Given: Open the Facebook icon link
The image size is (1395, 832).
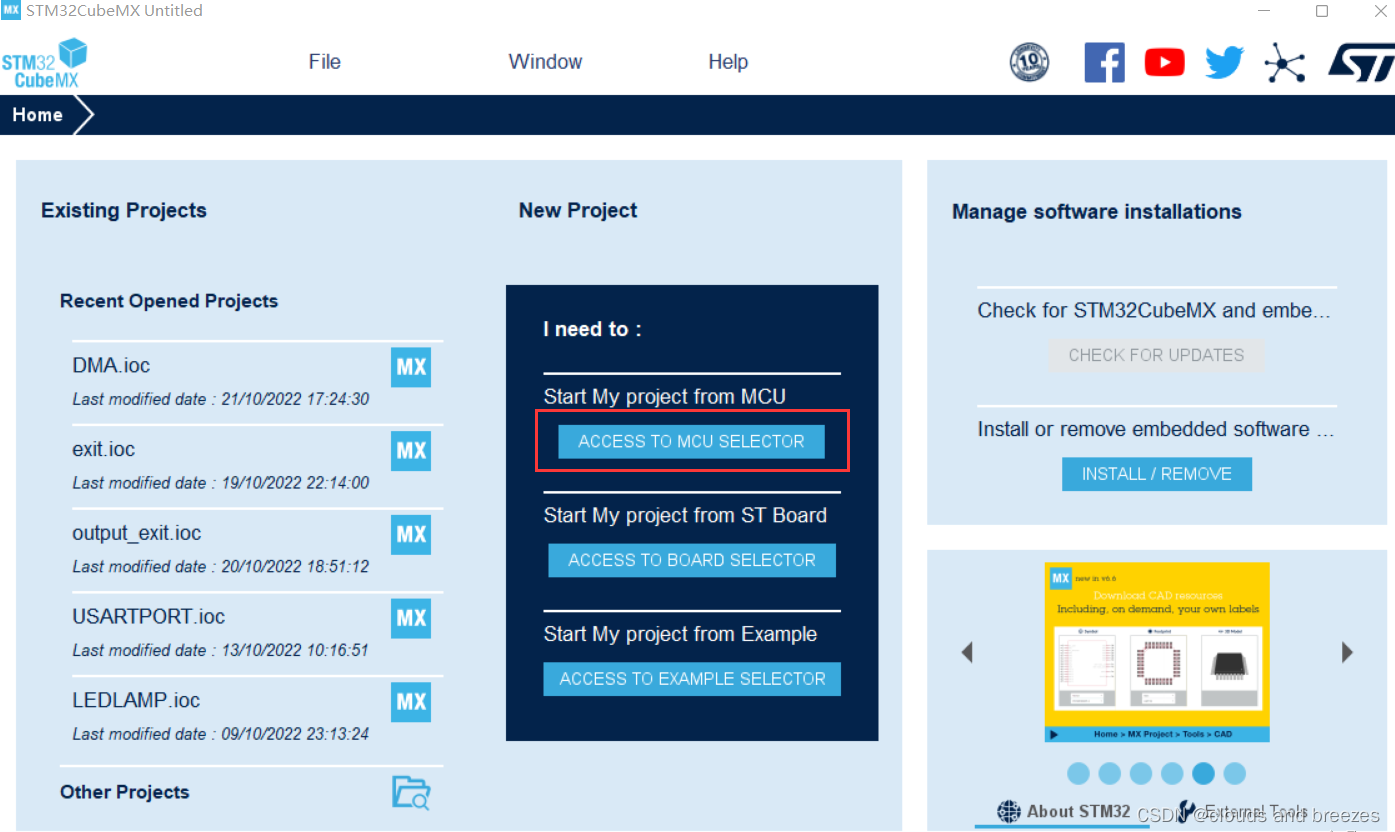Looking at the screenshot, I should (1104, 63).
